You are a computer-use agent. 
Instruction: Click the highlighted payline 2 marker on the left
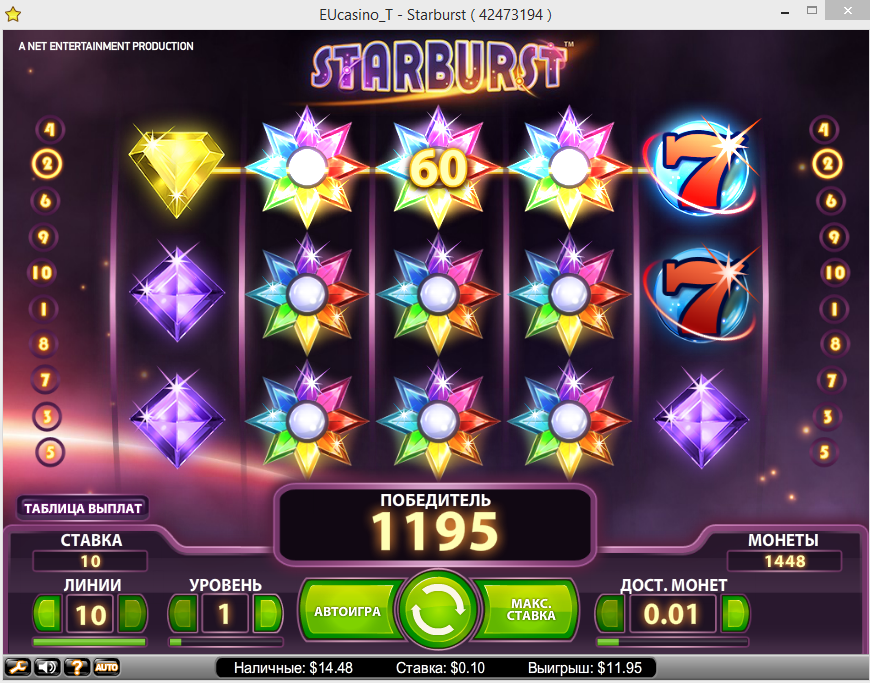pyautogui.click(x=47, y=164)
